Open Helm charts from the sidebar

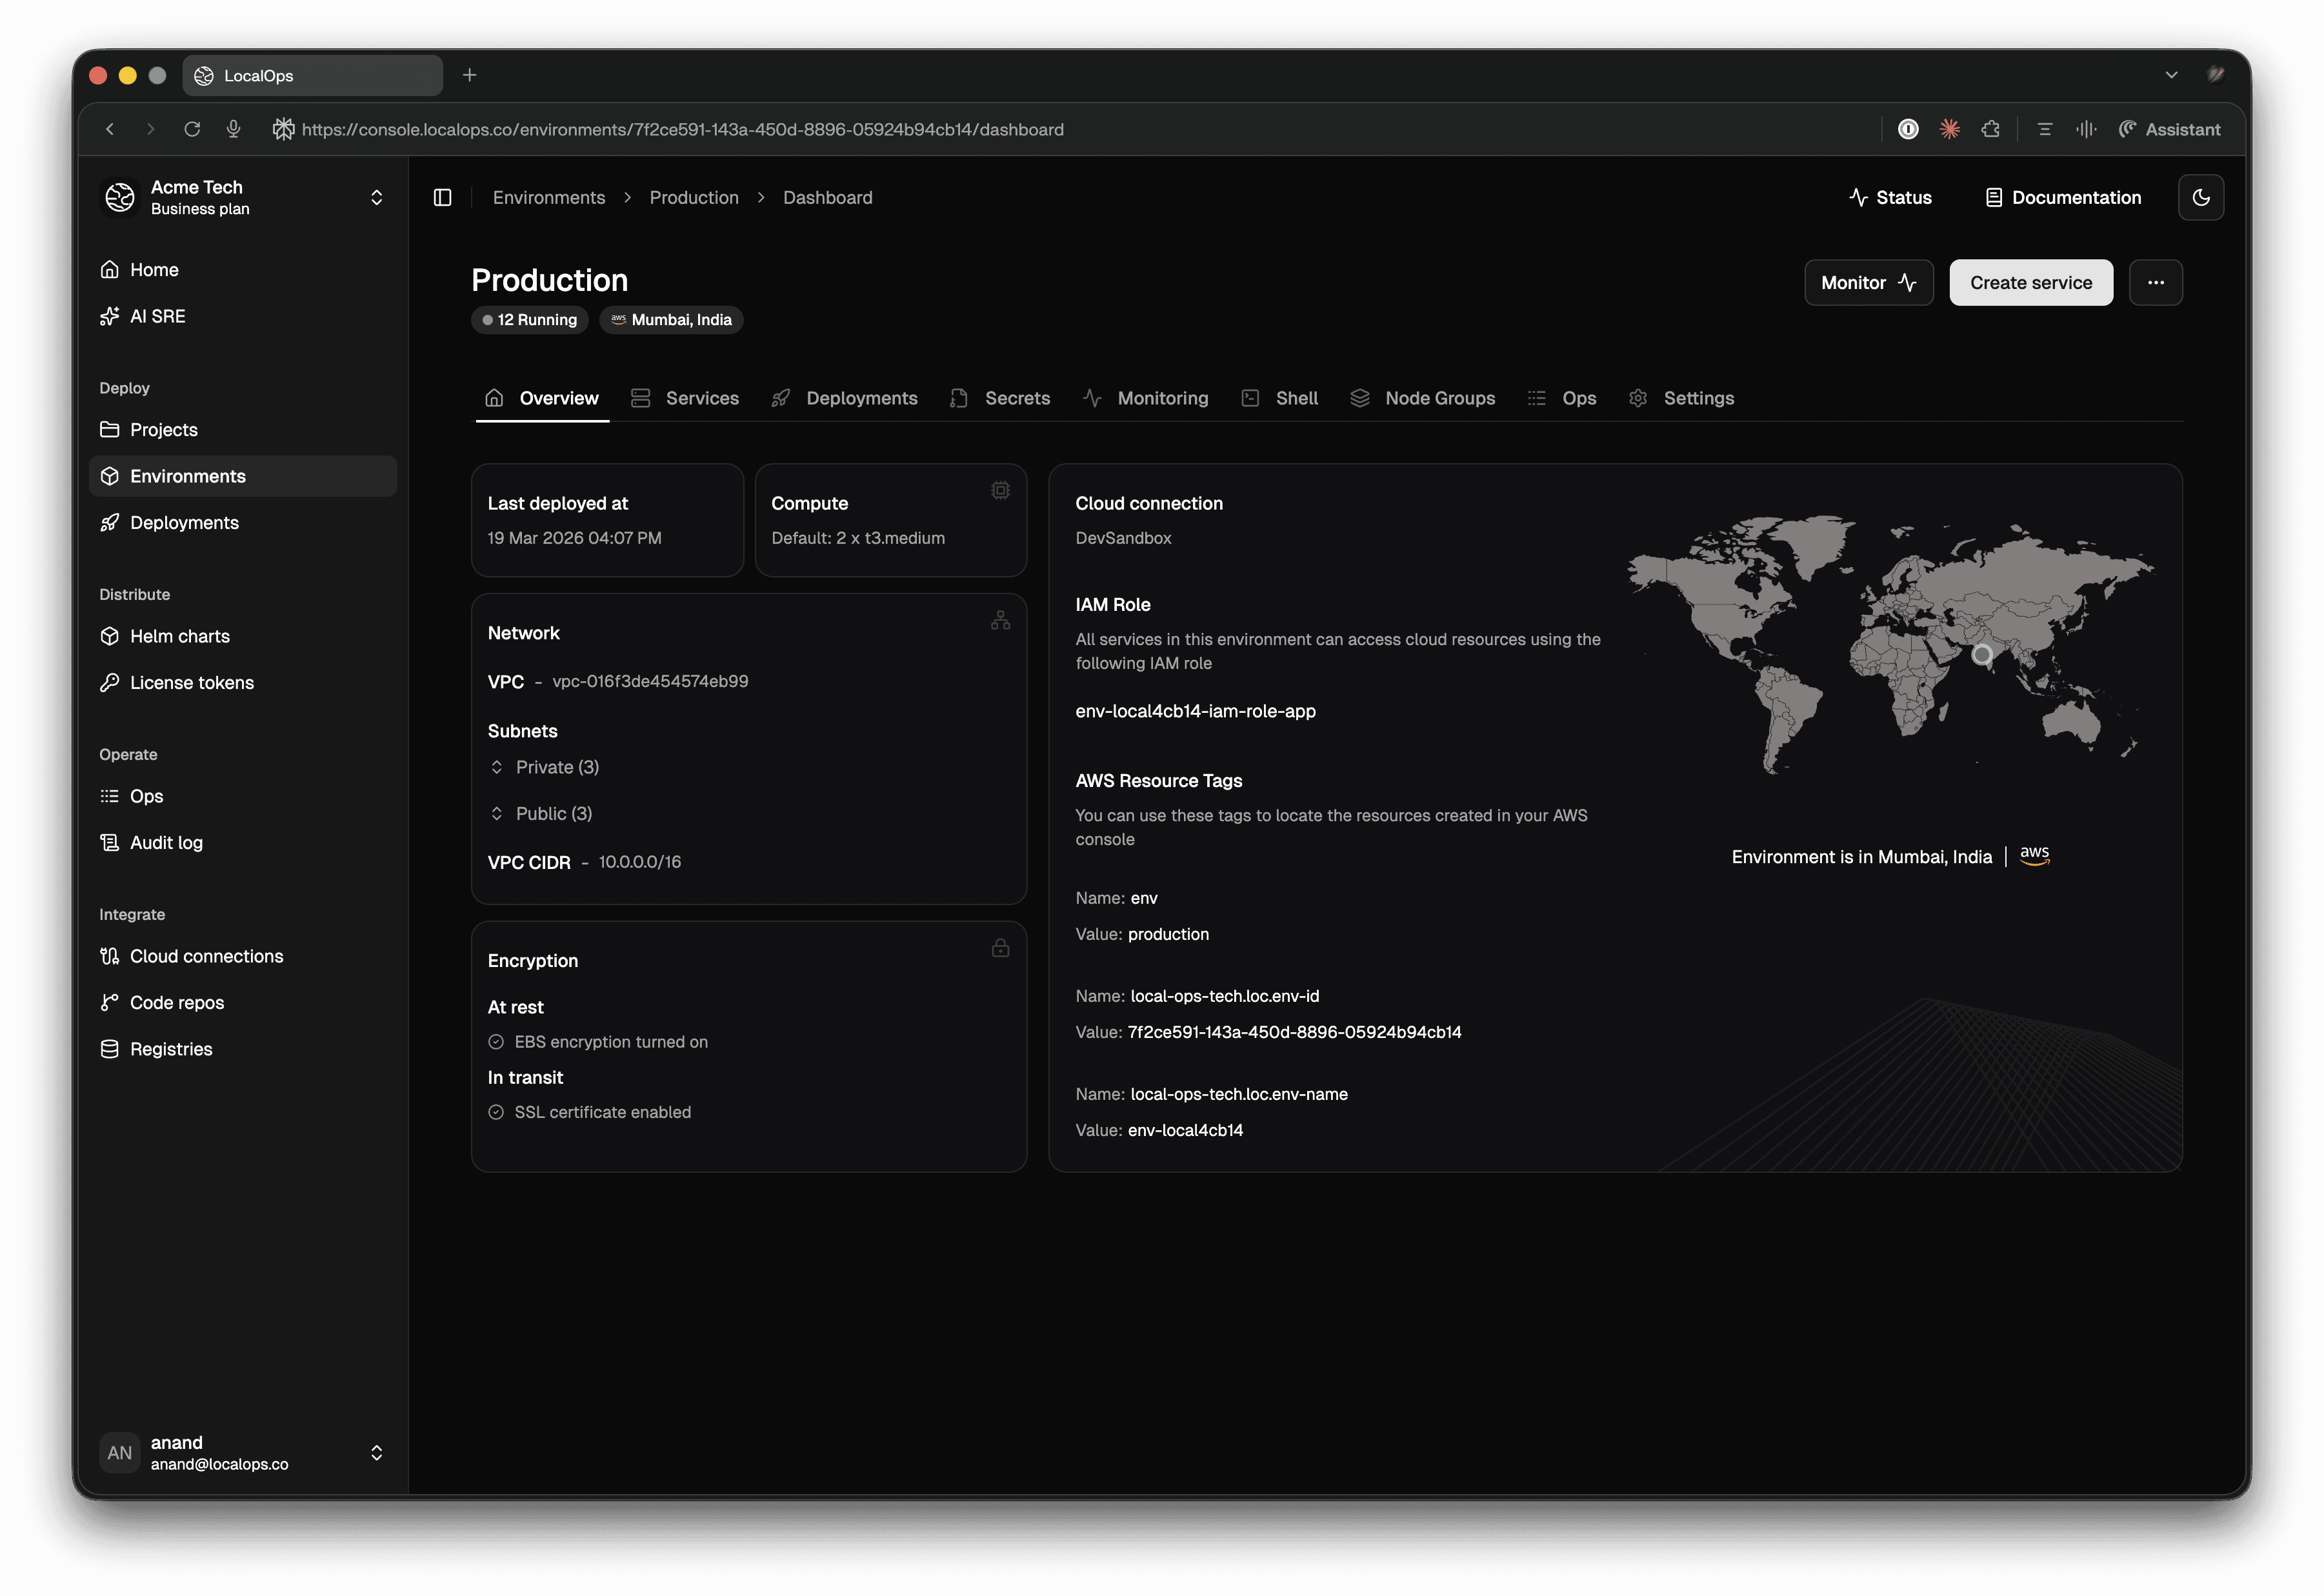(x=179, y=636)
